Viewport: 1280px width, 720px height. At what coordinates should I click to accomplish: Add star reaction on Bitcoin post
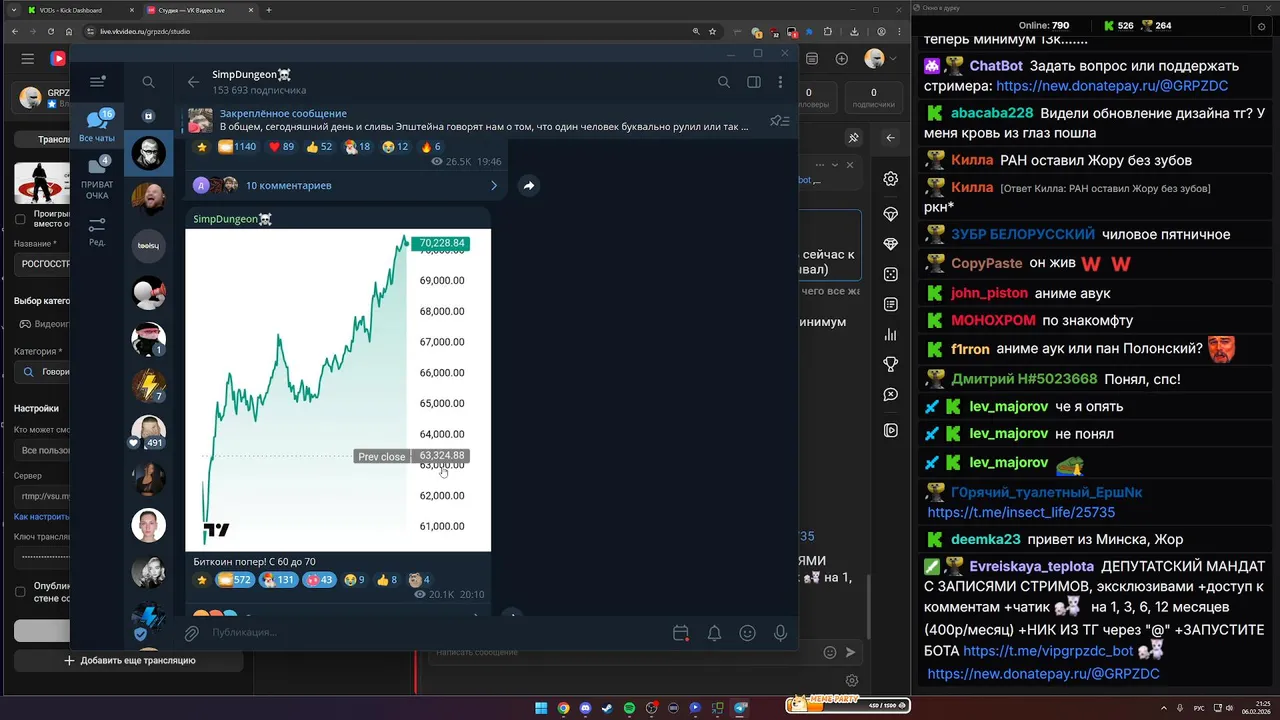(x=202, y=580)
